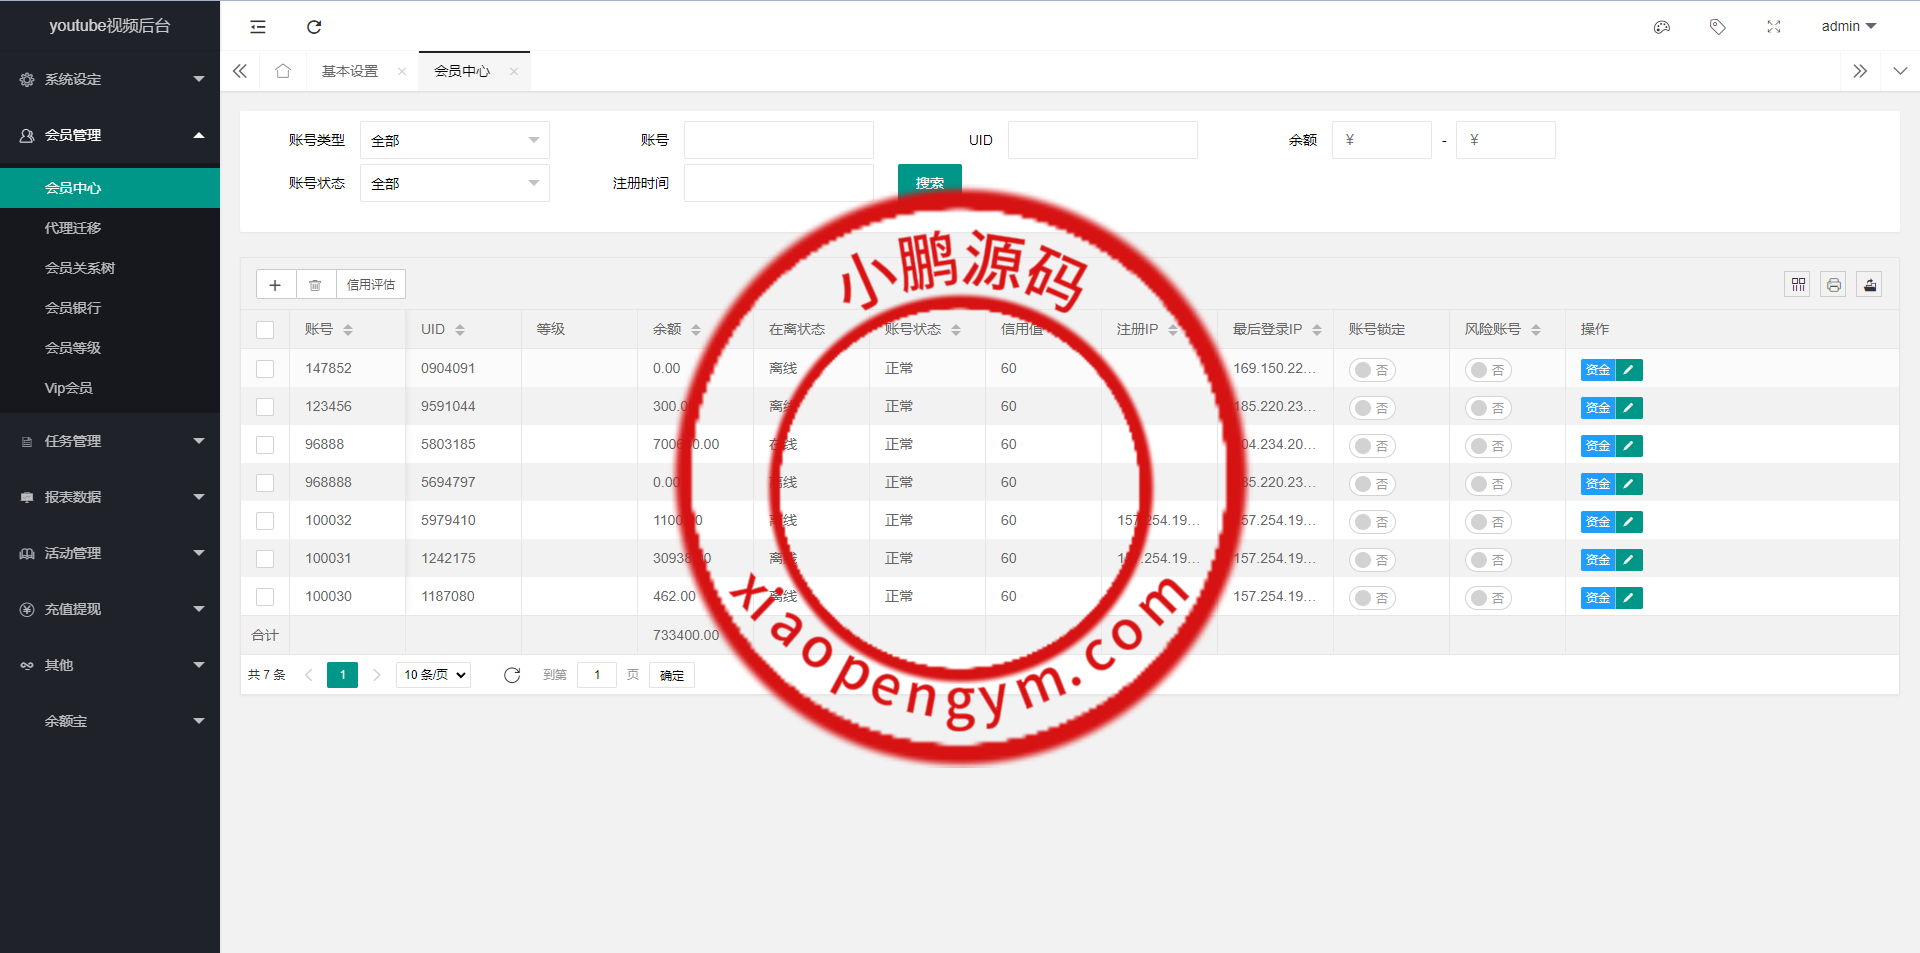
Task: Open the theme palette icon
Action: [x=1662, y=27]
